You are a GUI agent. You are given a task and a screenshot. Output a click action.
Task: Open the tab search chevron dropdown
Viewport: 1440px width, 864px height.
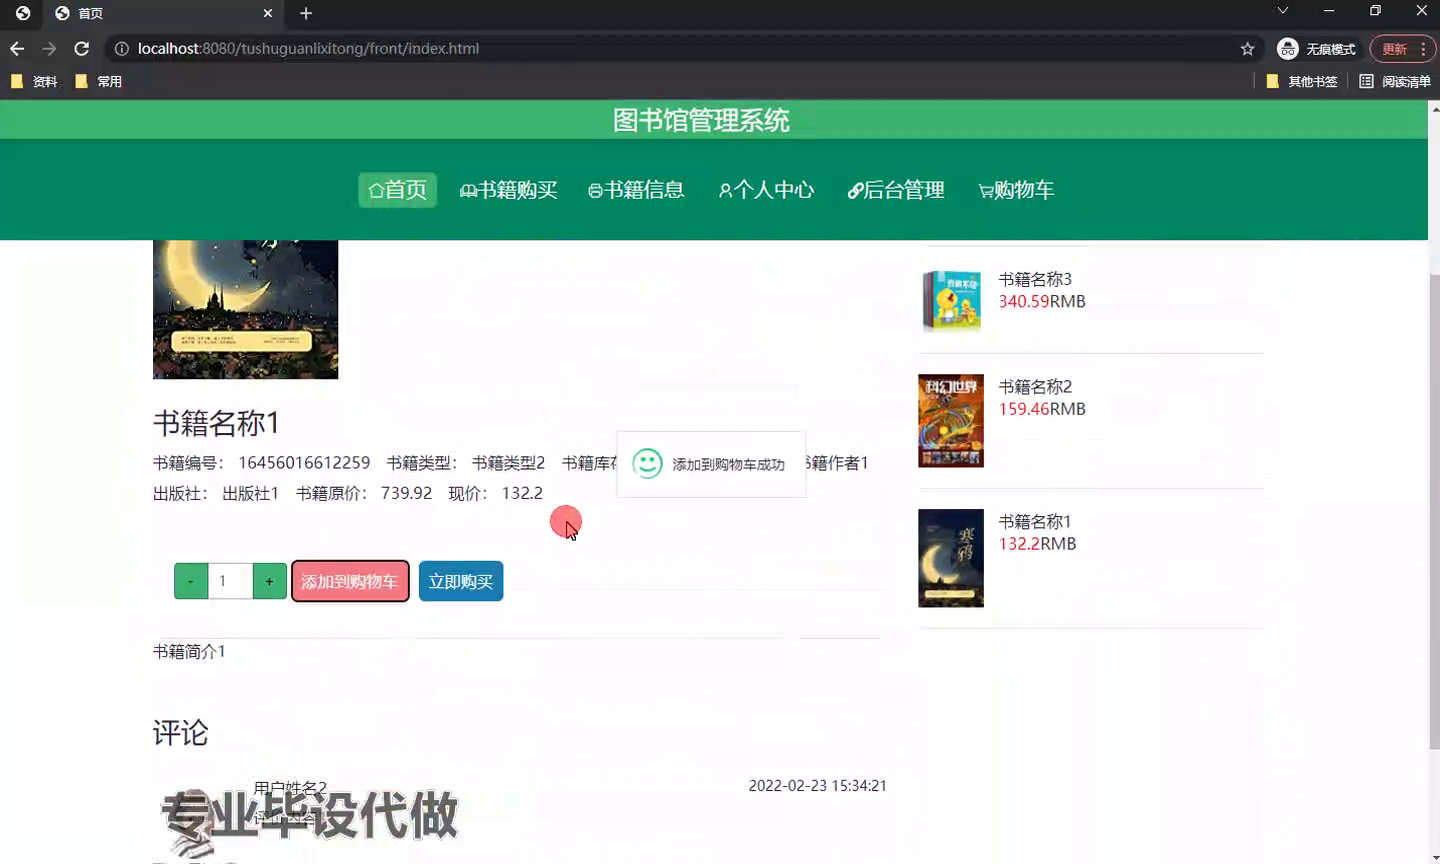click(1282, 11)
